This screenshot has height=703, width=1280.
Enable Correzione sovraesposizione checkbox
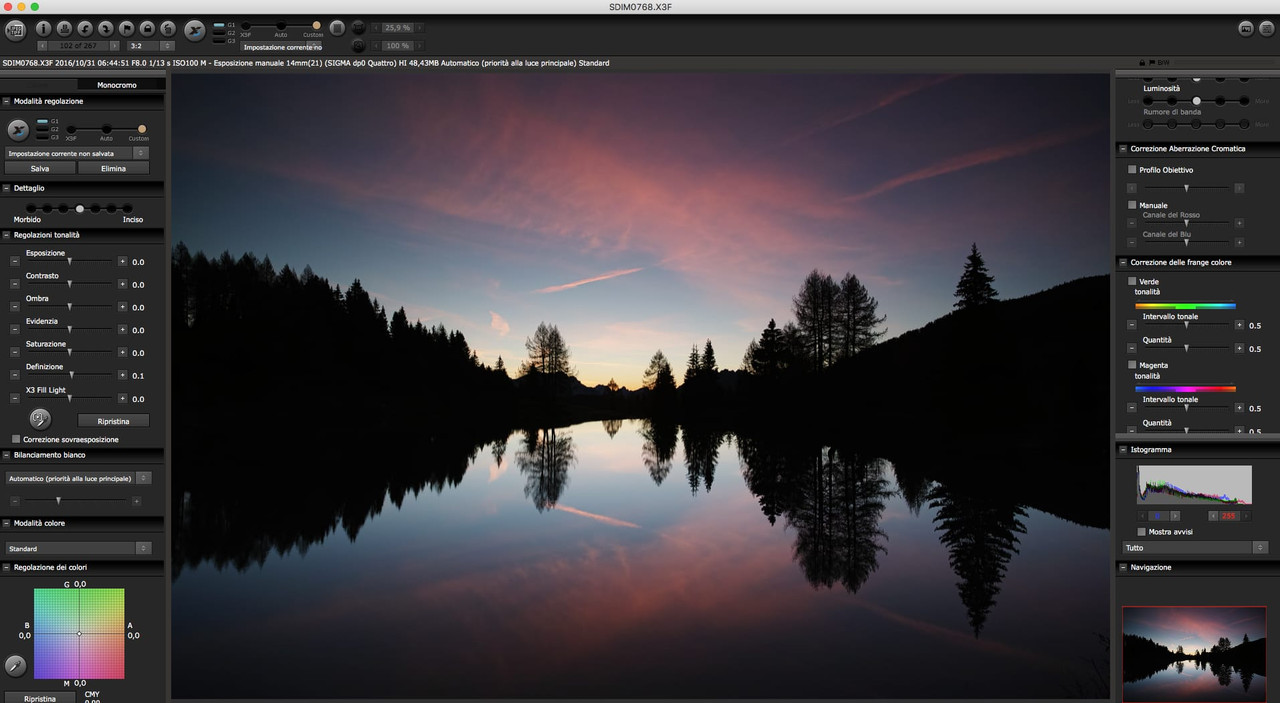tap(16, 439)
